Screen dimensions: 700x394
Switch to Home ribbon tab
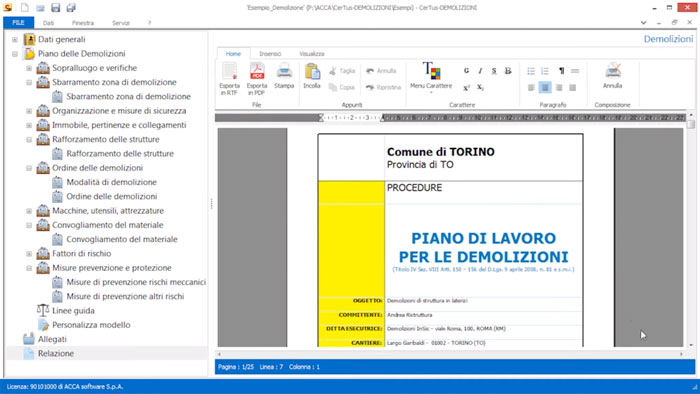233,54
